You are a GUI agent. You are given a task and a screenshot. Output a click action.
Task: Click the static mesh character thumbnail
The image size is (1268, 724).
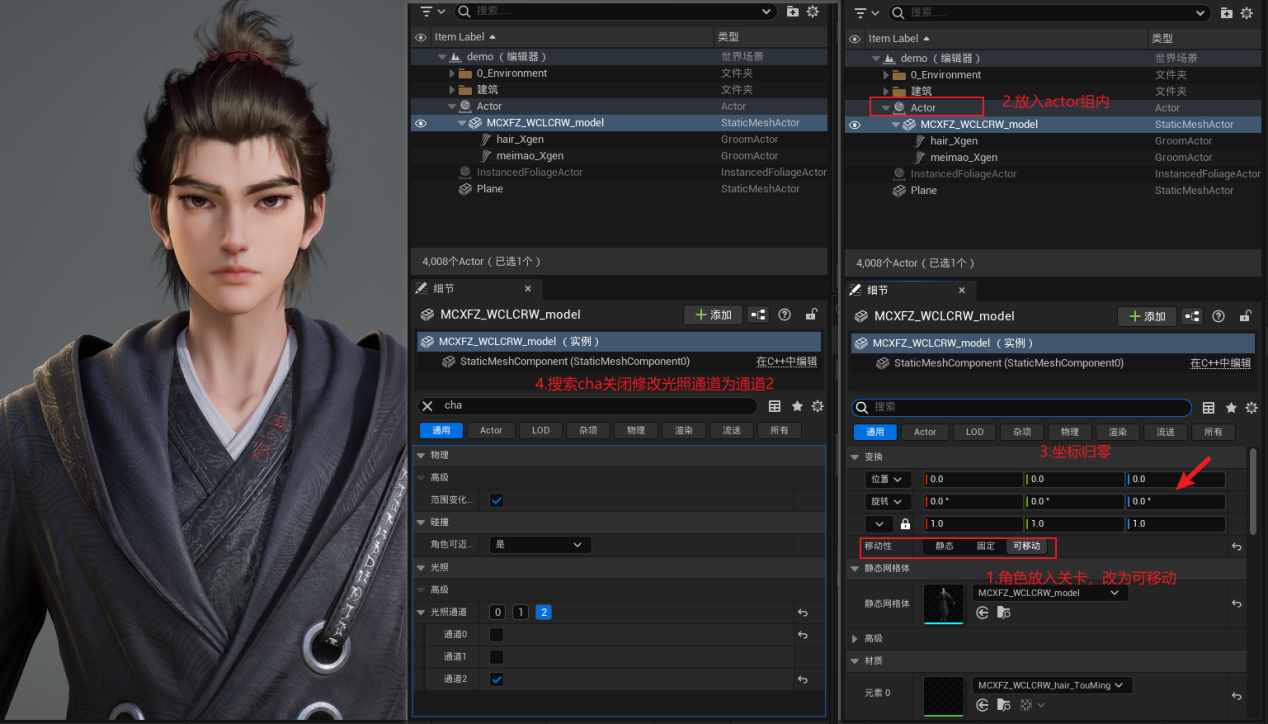942,604
